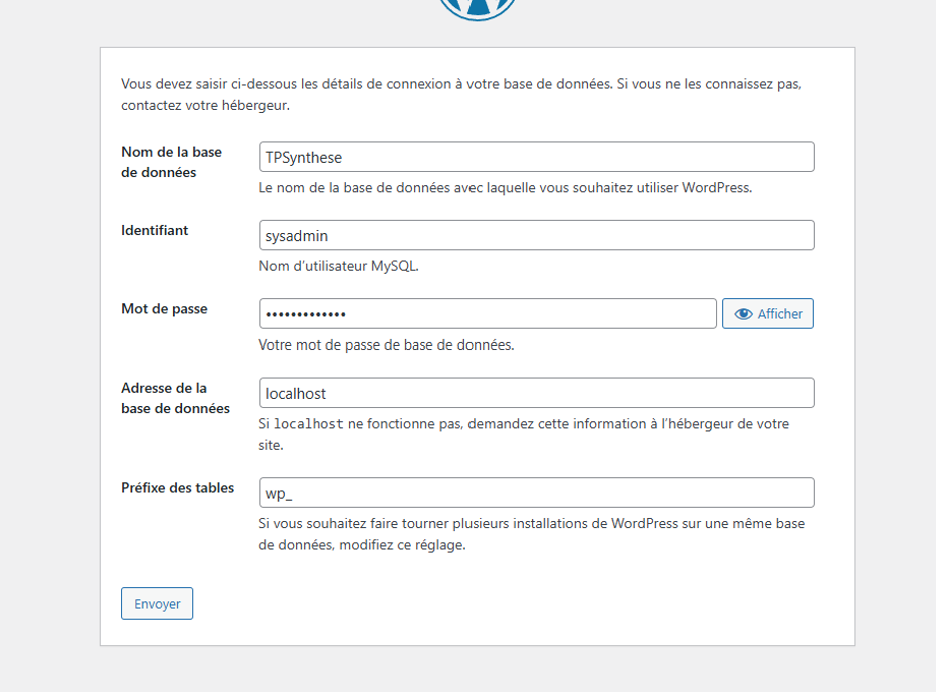Click the "Identifiant" label
This screenshot has height=692, width=936.
[x=155, y=230]
